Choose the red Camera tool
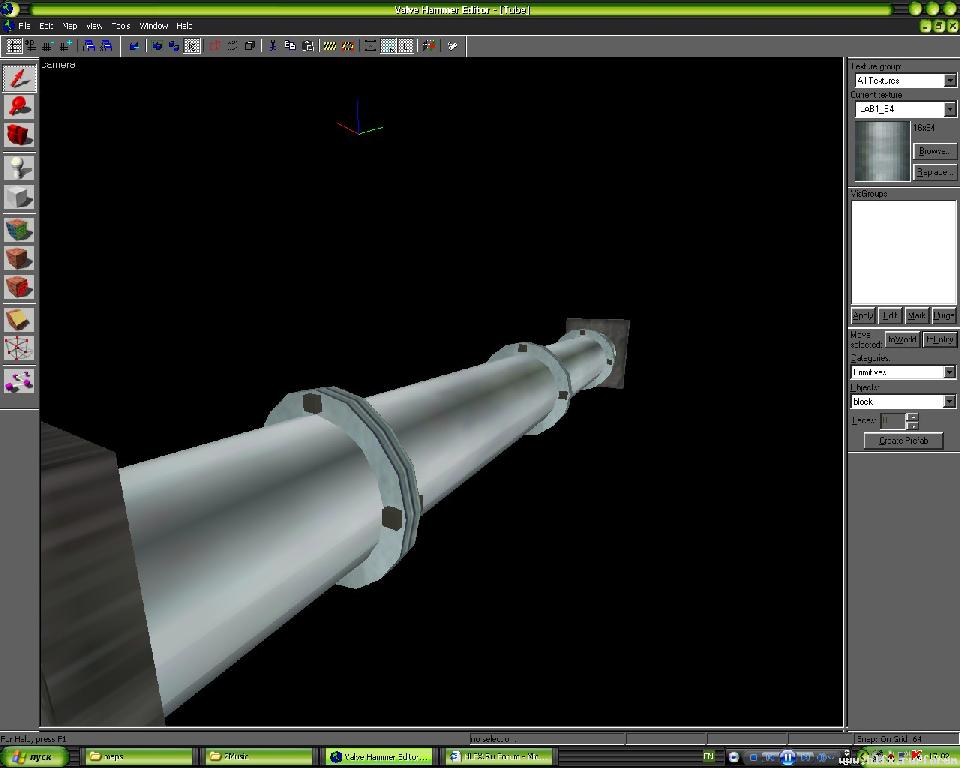Screen dimensions: 960x768 click(19, 134)
